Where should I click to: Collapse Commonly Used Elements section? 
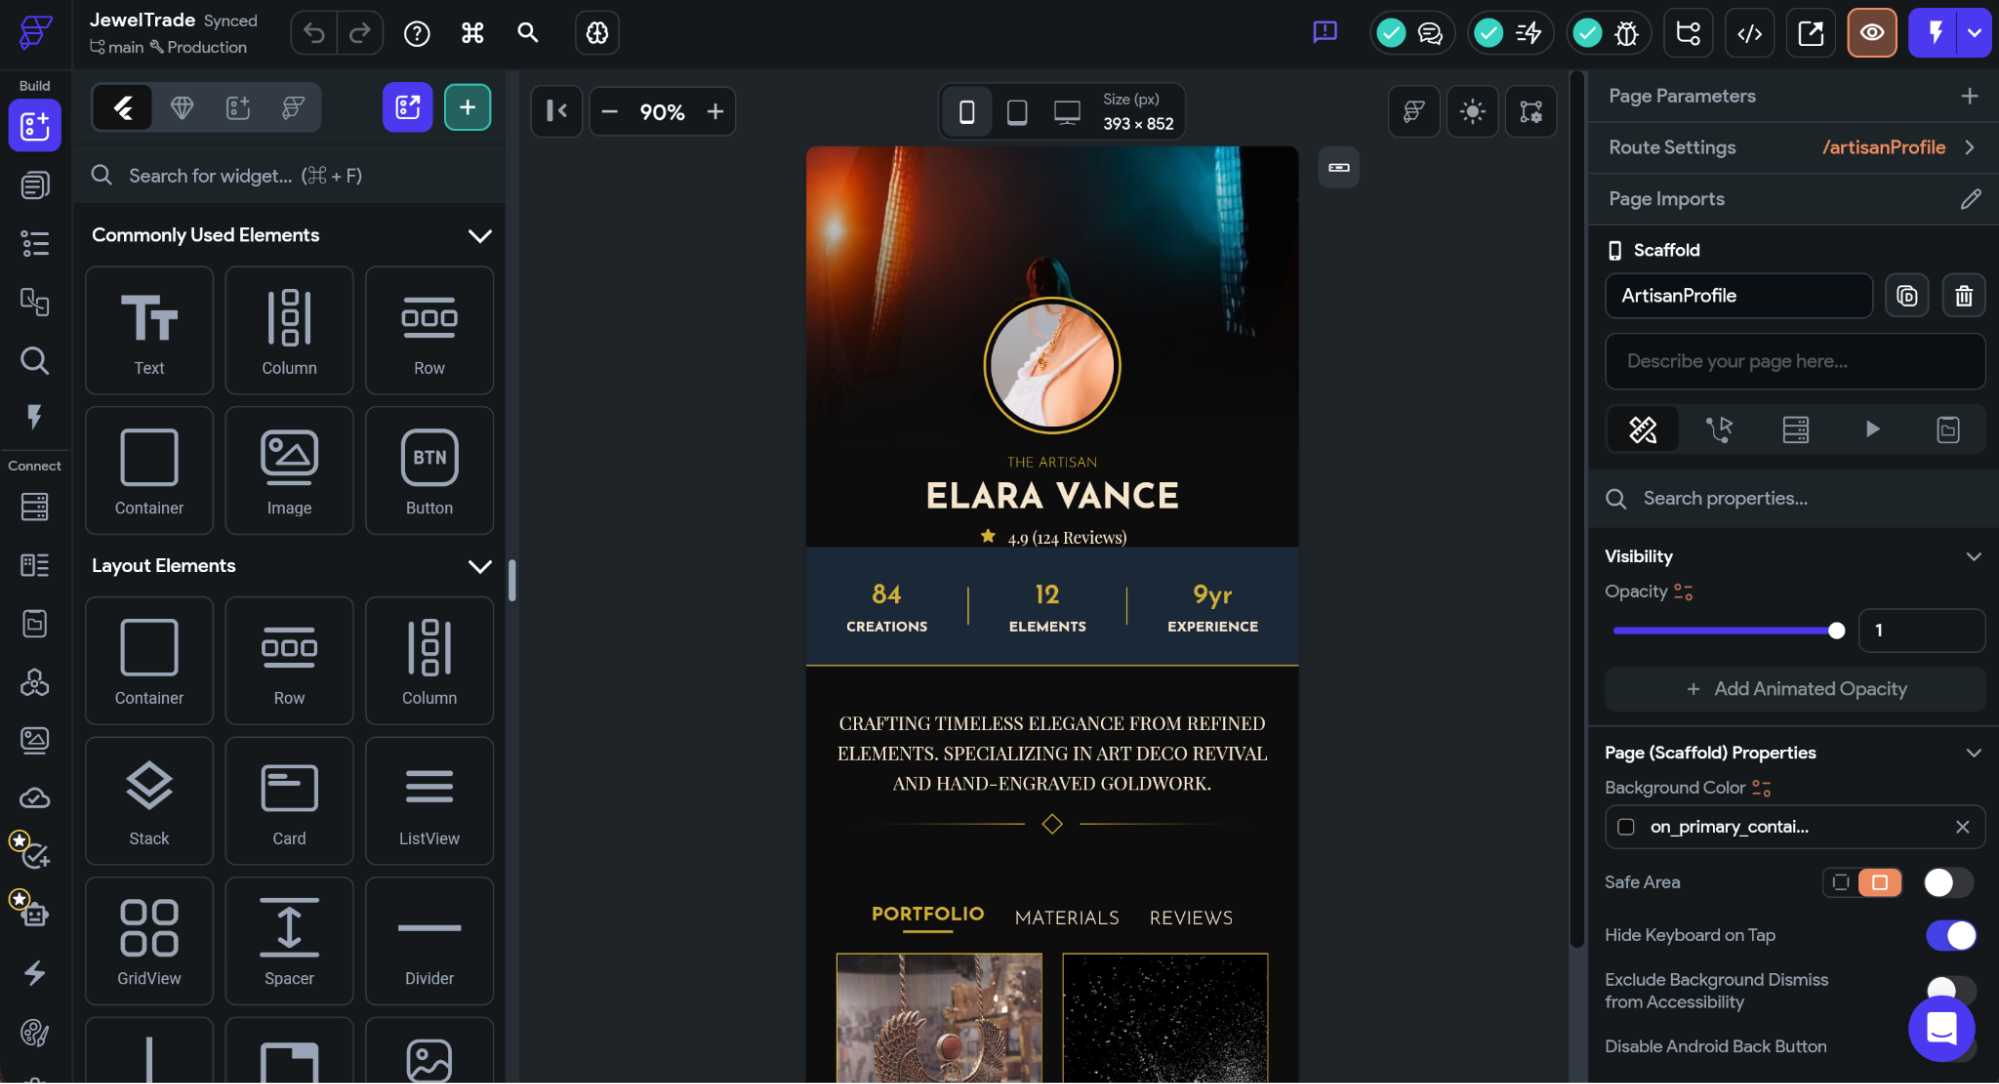pyautogui.click(x=480, y=236)
